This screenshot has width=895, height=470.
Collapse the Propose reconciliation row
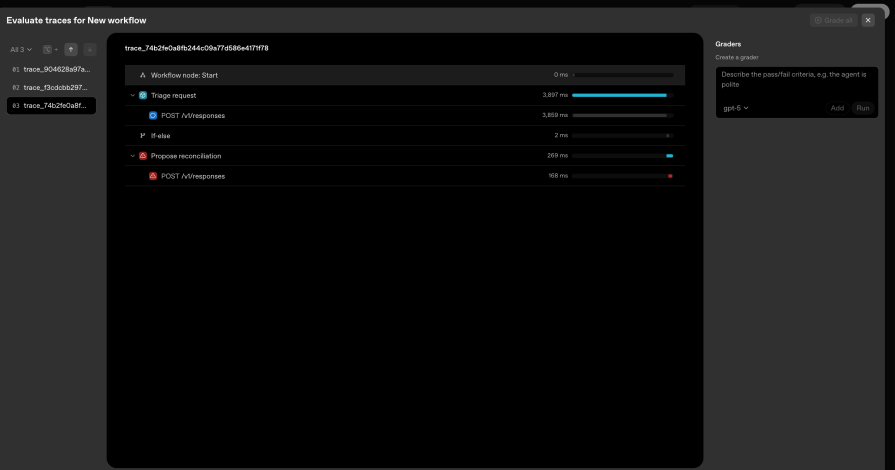(x=132, y=156)
